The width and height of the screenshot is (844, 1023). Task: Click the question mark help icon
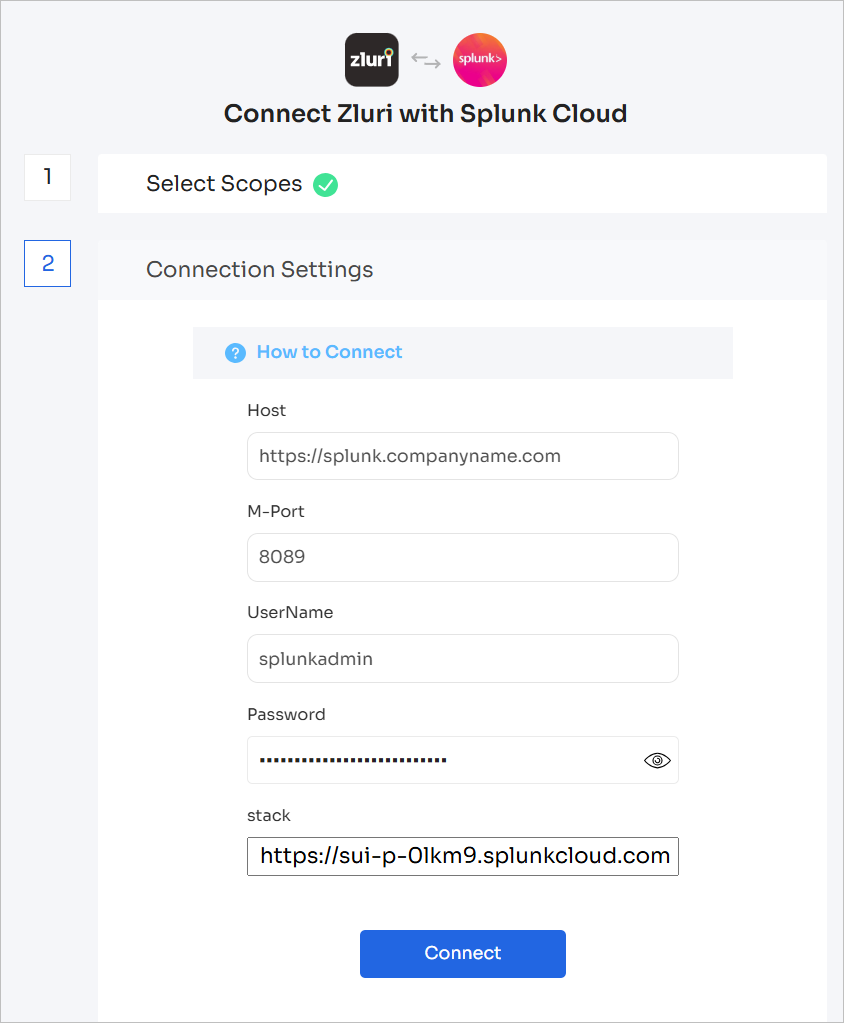(235, 353)
